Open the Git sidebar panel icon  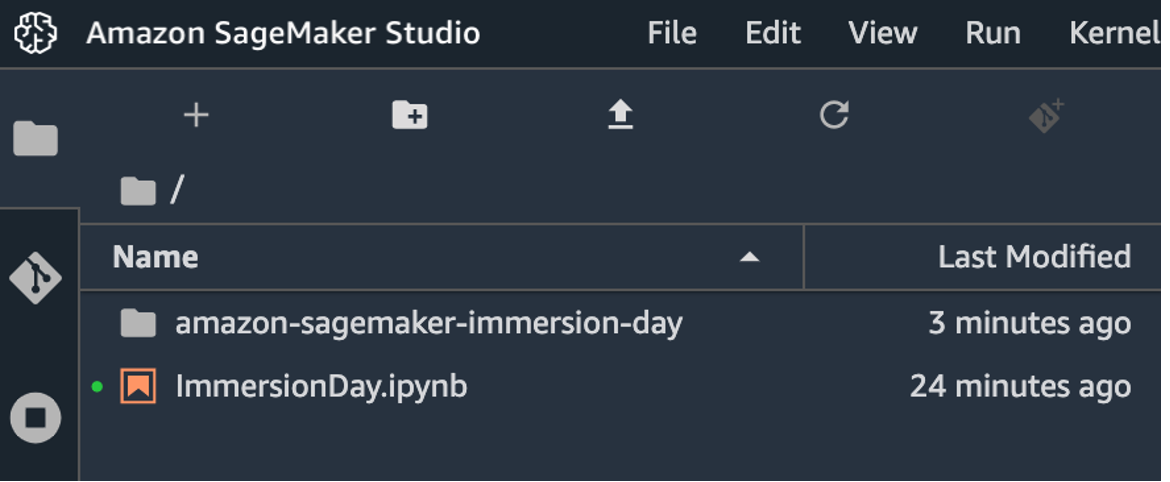(35, 278)
